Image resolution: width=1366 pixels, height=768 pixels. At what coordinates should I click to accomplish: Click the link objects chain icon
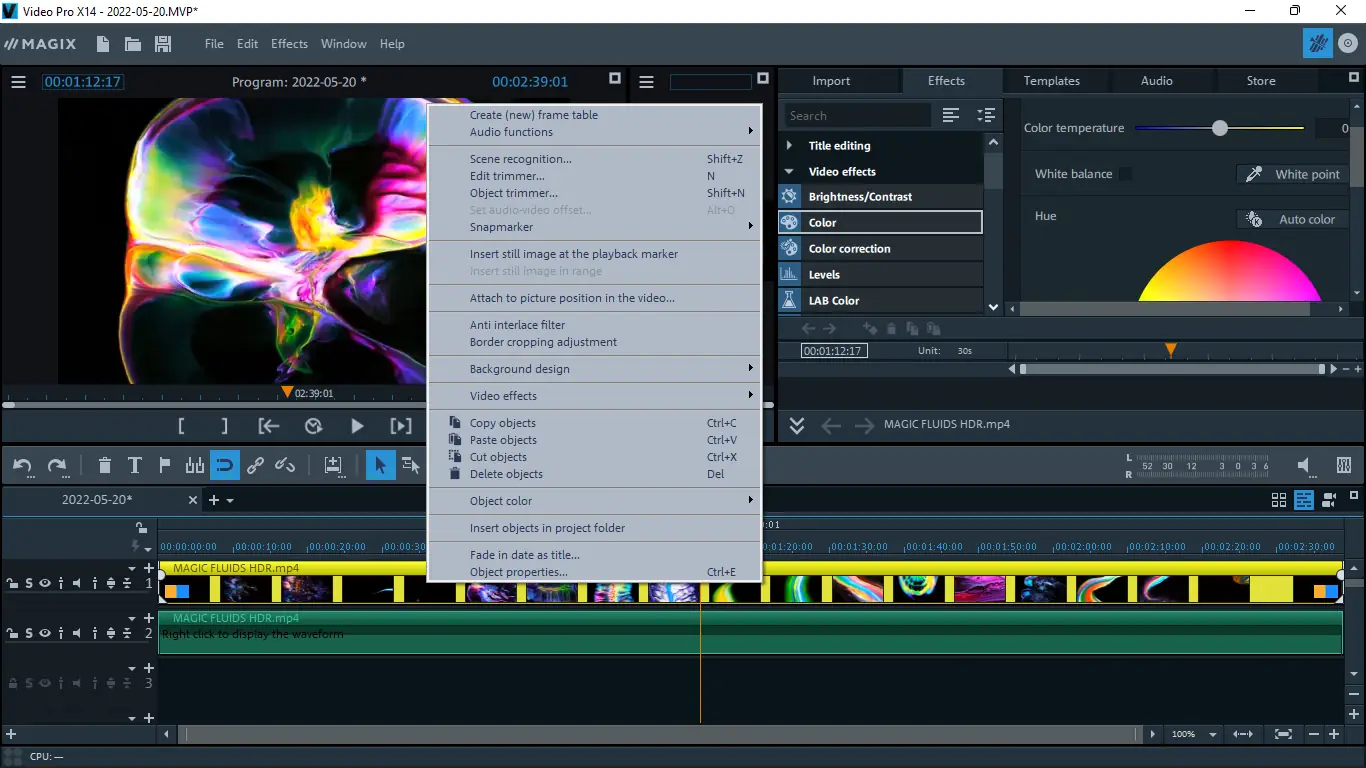[255, 465]
